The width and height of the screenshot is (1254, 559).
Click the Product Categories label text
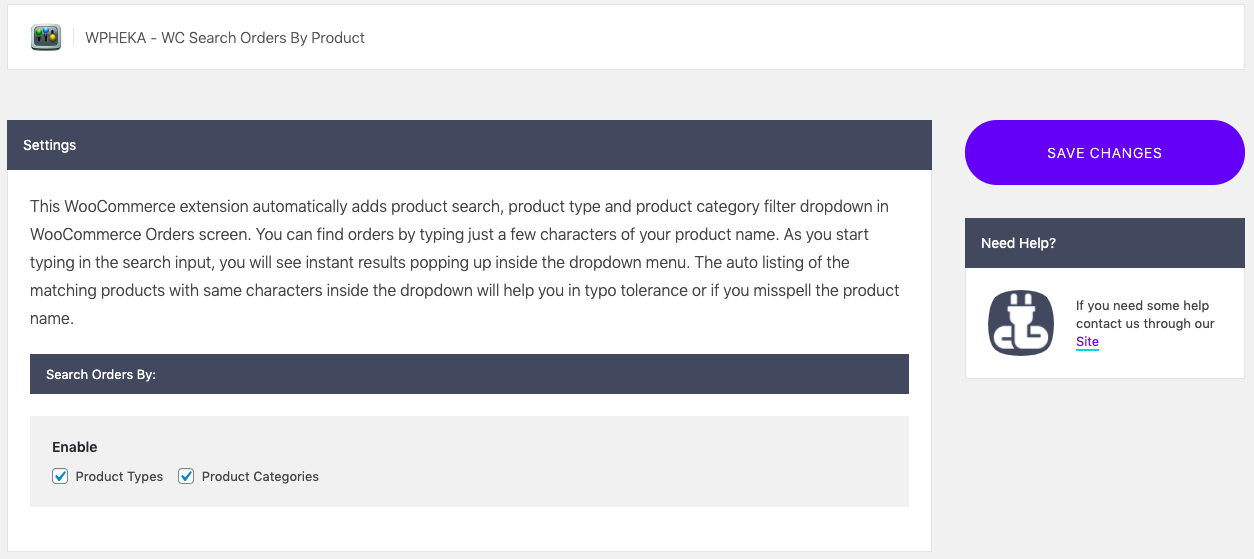[x=260, y=477]
